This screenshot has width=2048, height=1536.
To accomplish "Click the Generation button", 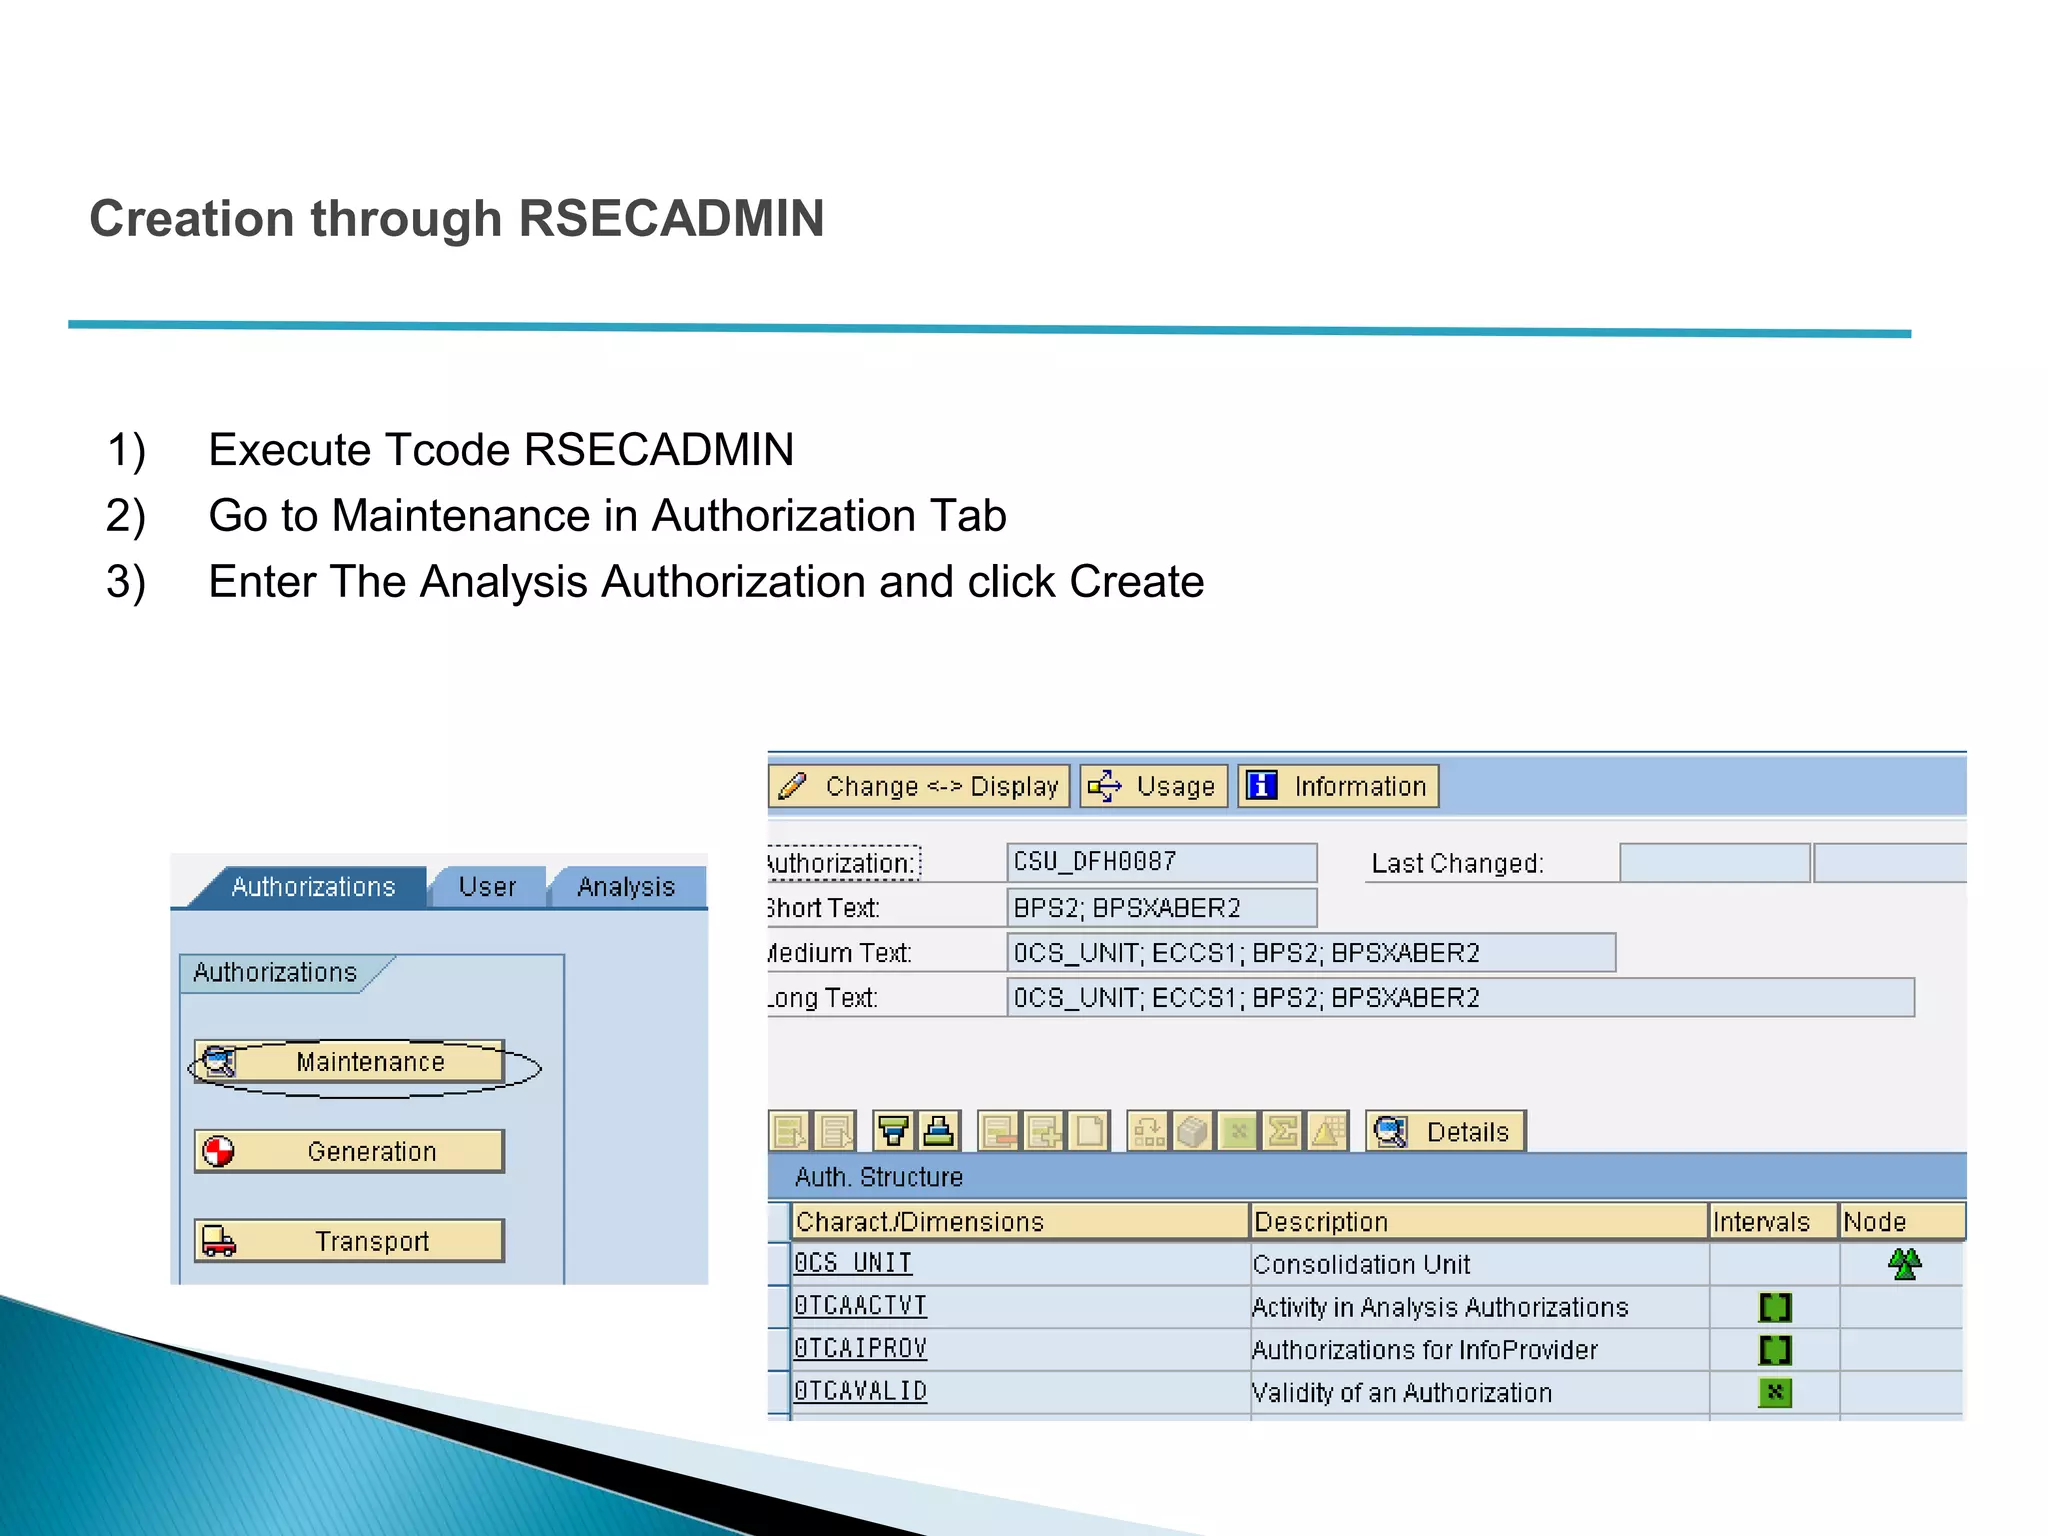I will 349,1151.
